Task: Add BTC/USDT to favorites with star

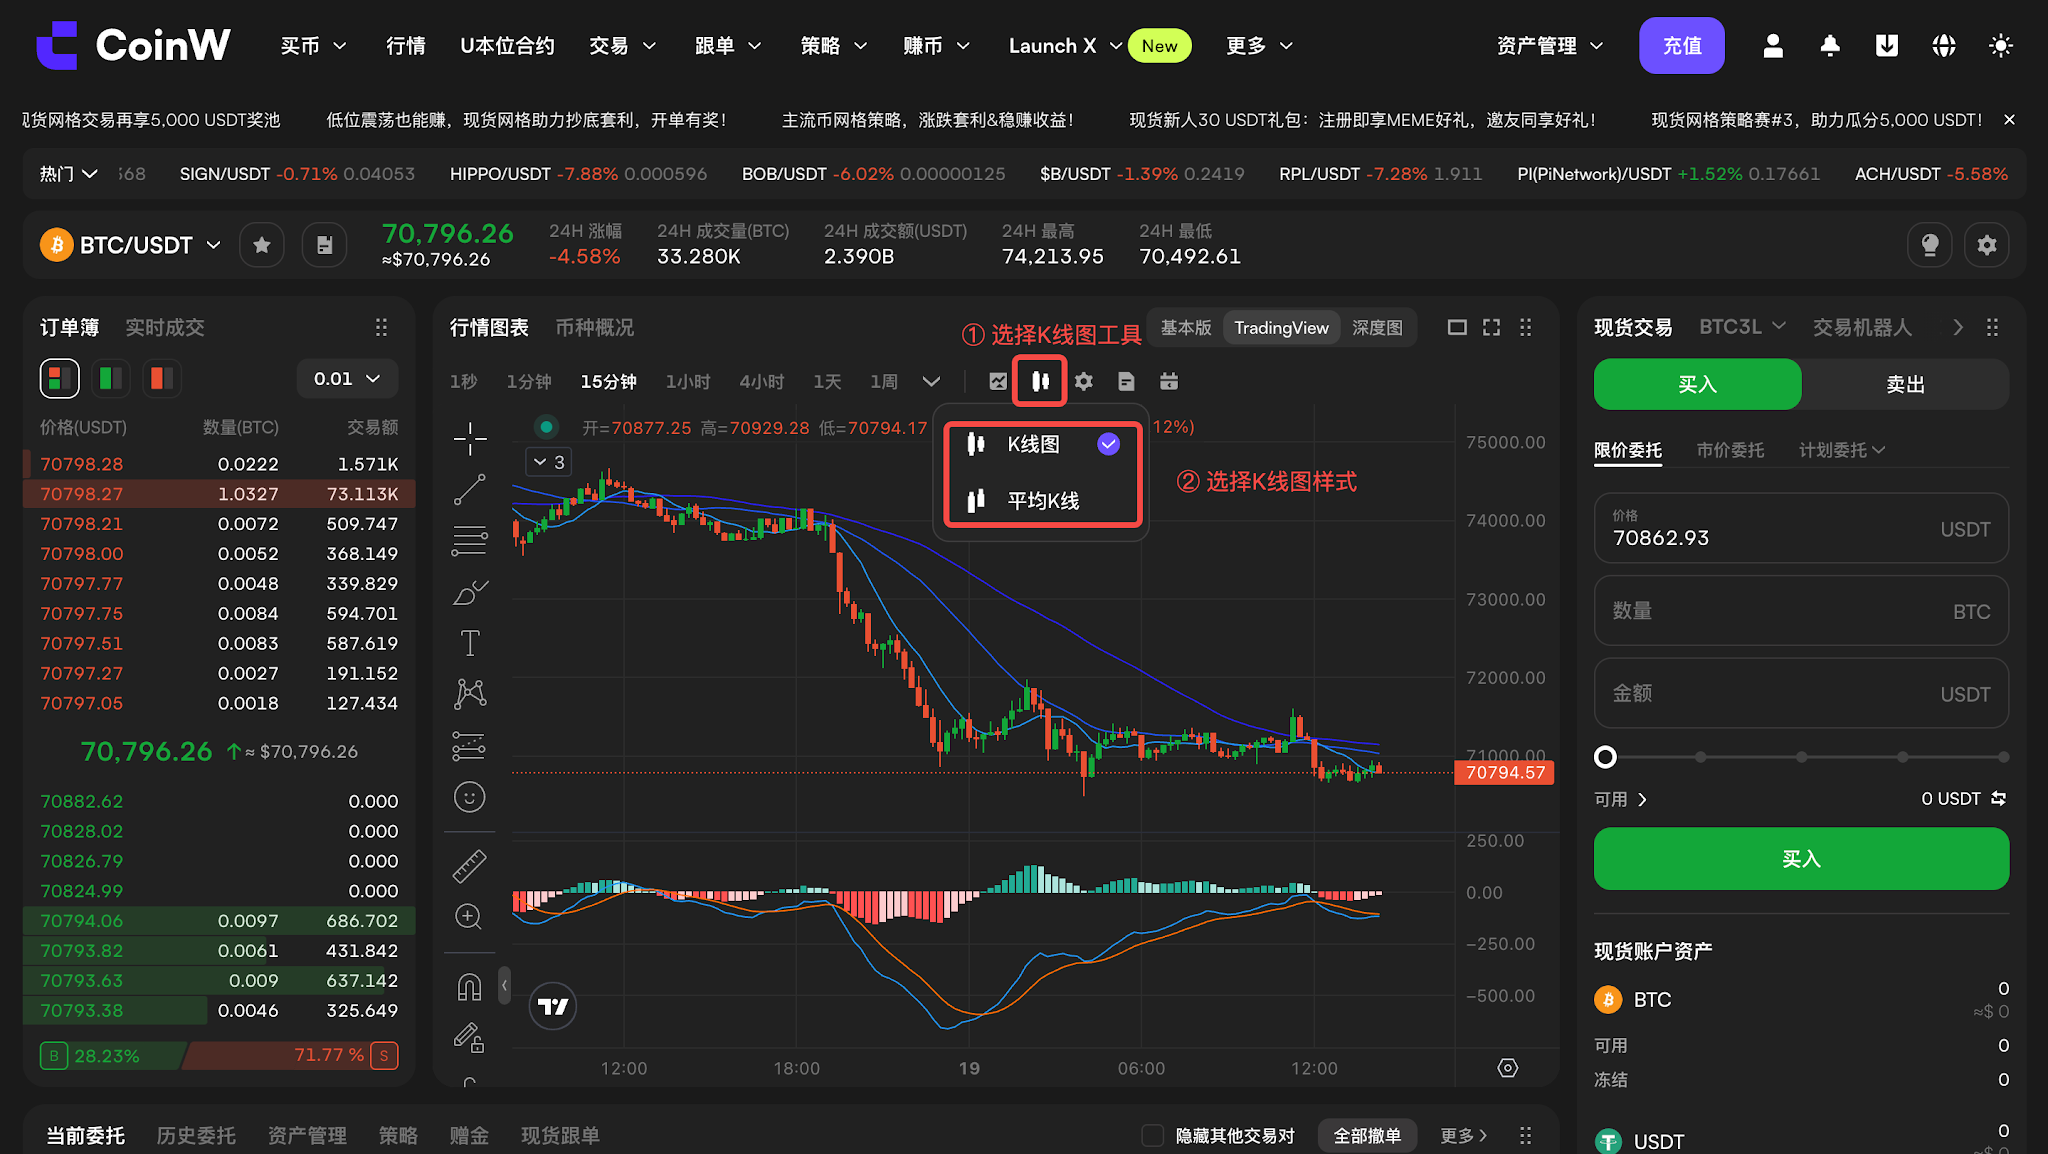Action: tap(262, 245)
